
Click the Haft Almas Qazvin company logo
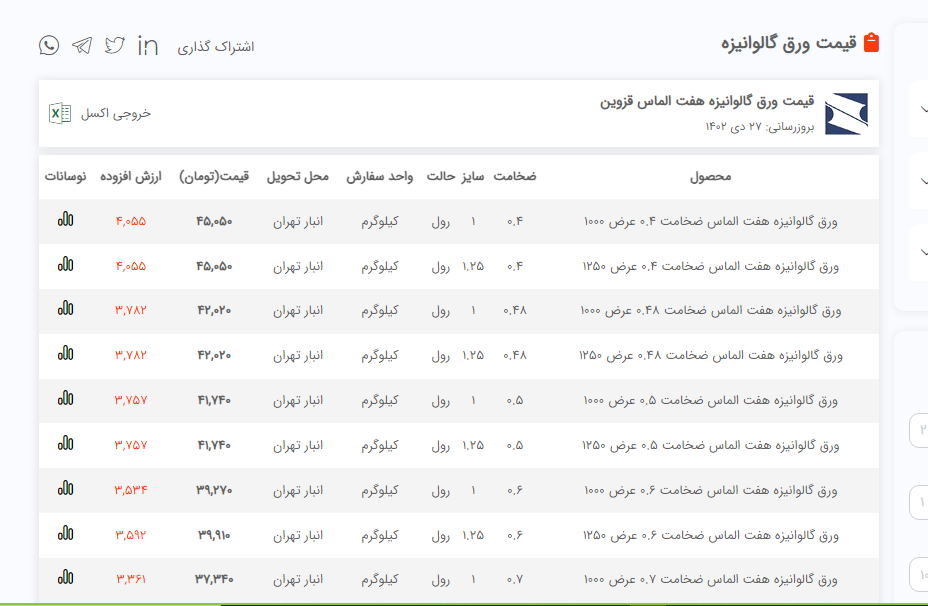tap(846, 113)
